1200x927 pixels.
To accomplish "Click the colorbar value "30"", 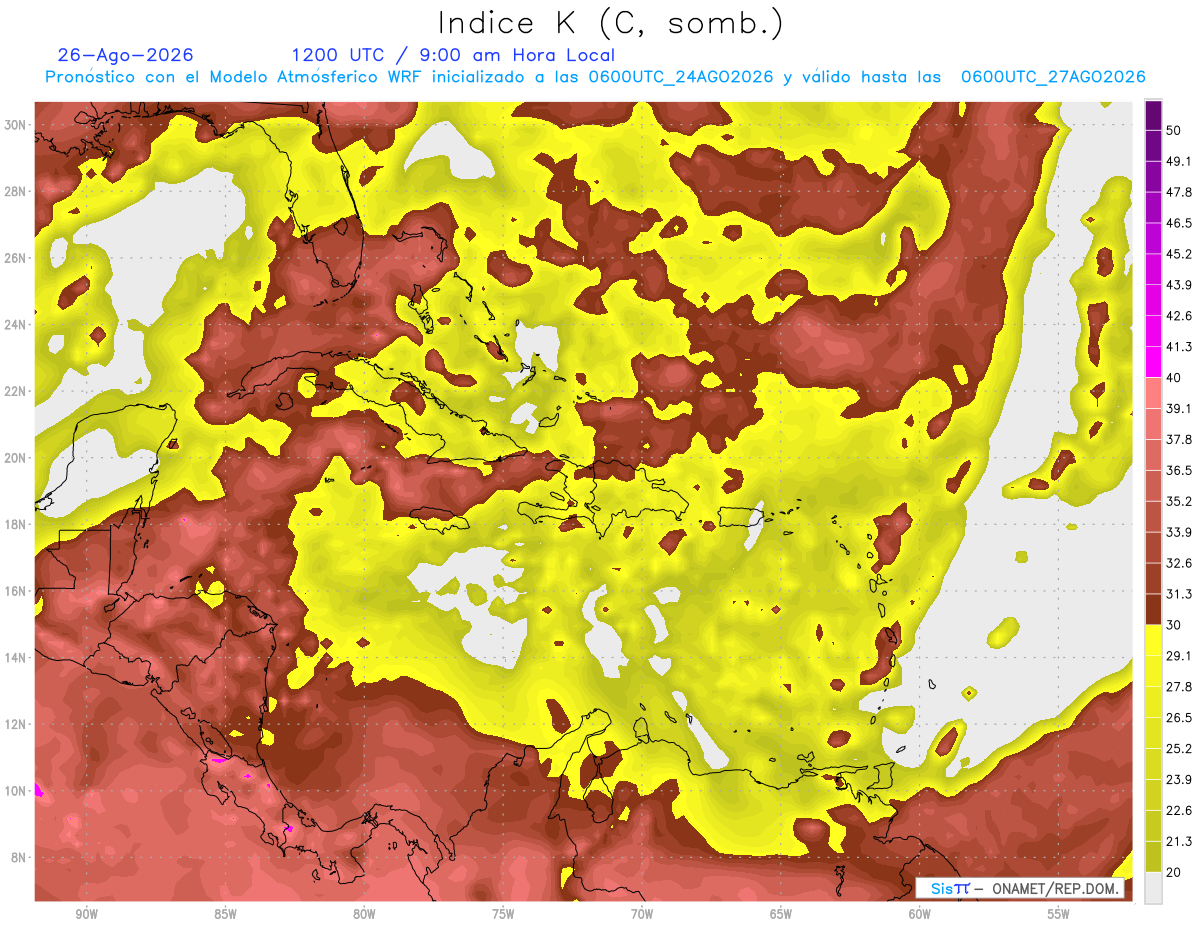I will (x=1174, y=625).
